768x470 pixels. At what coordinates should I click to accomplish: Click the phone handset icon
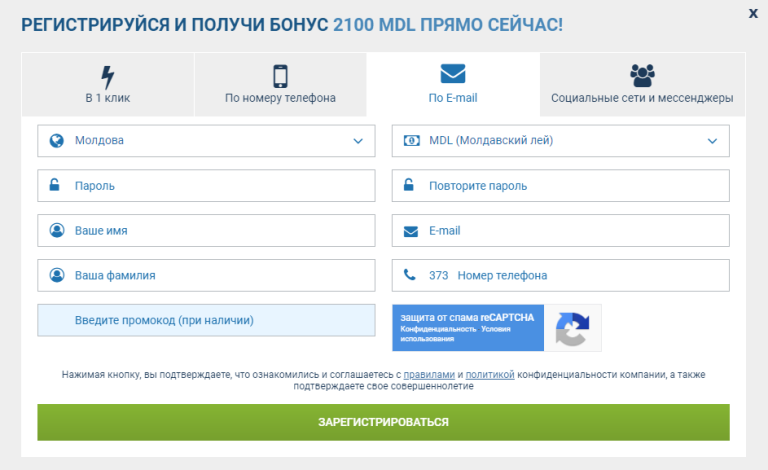410,275
